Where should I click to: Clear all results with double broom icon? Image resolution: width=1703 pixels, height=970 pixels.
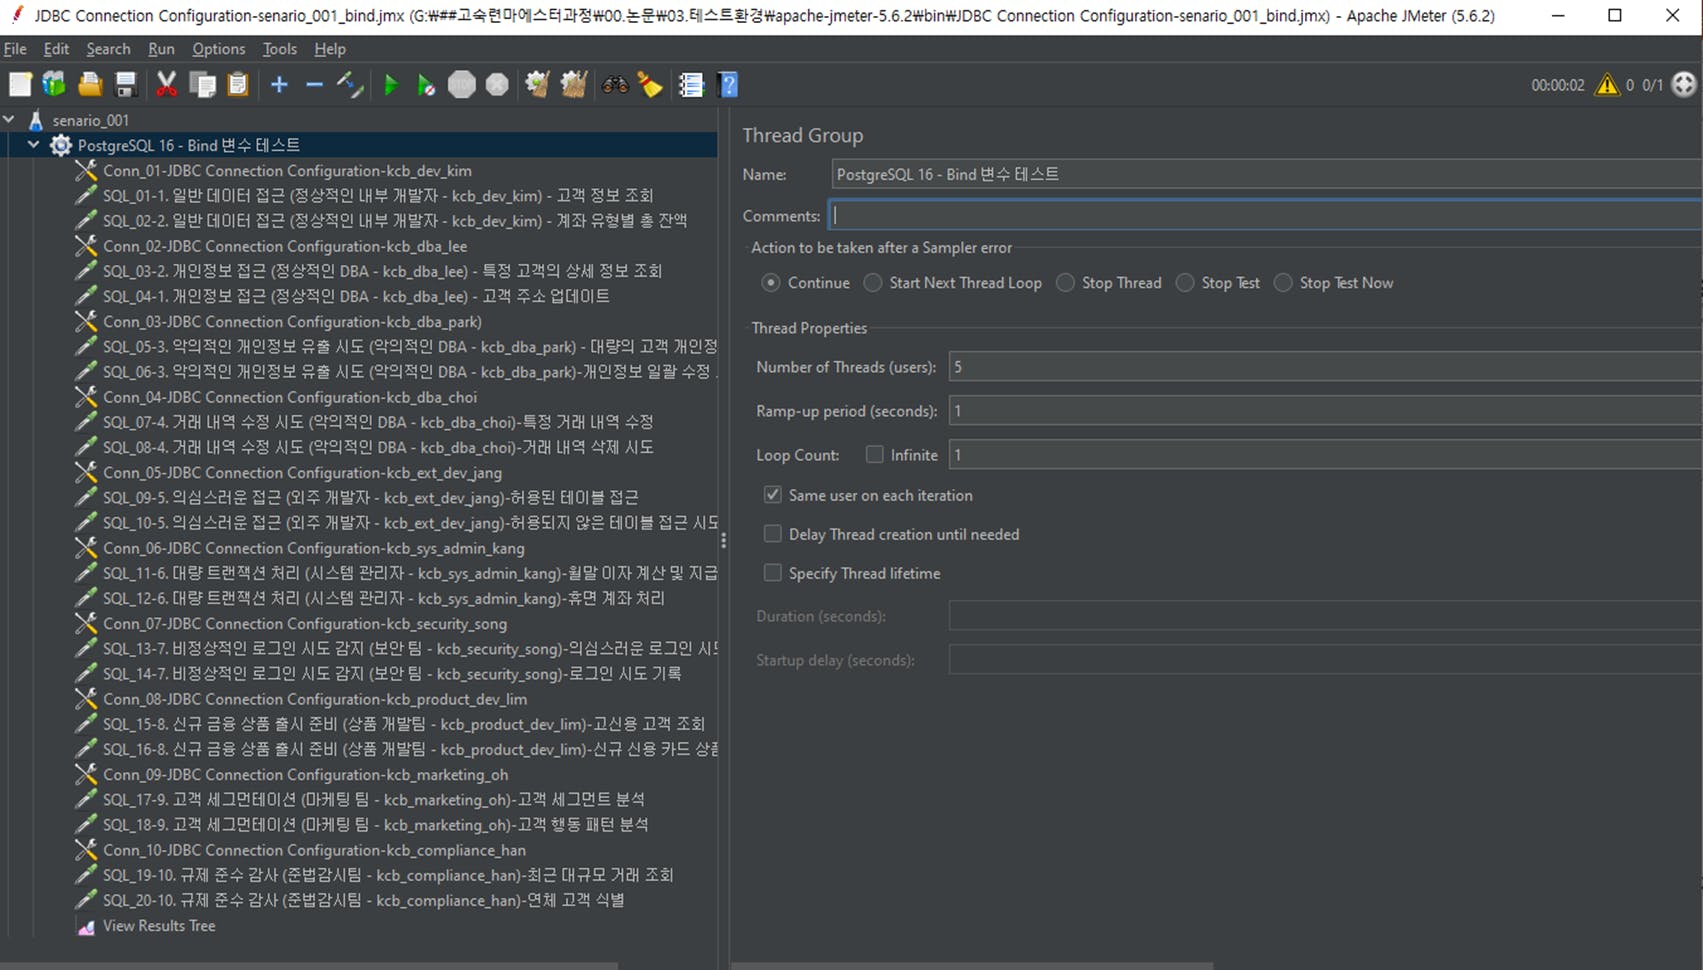pos(574,85)
